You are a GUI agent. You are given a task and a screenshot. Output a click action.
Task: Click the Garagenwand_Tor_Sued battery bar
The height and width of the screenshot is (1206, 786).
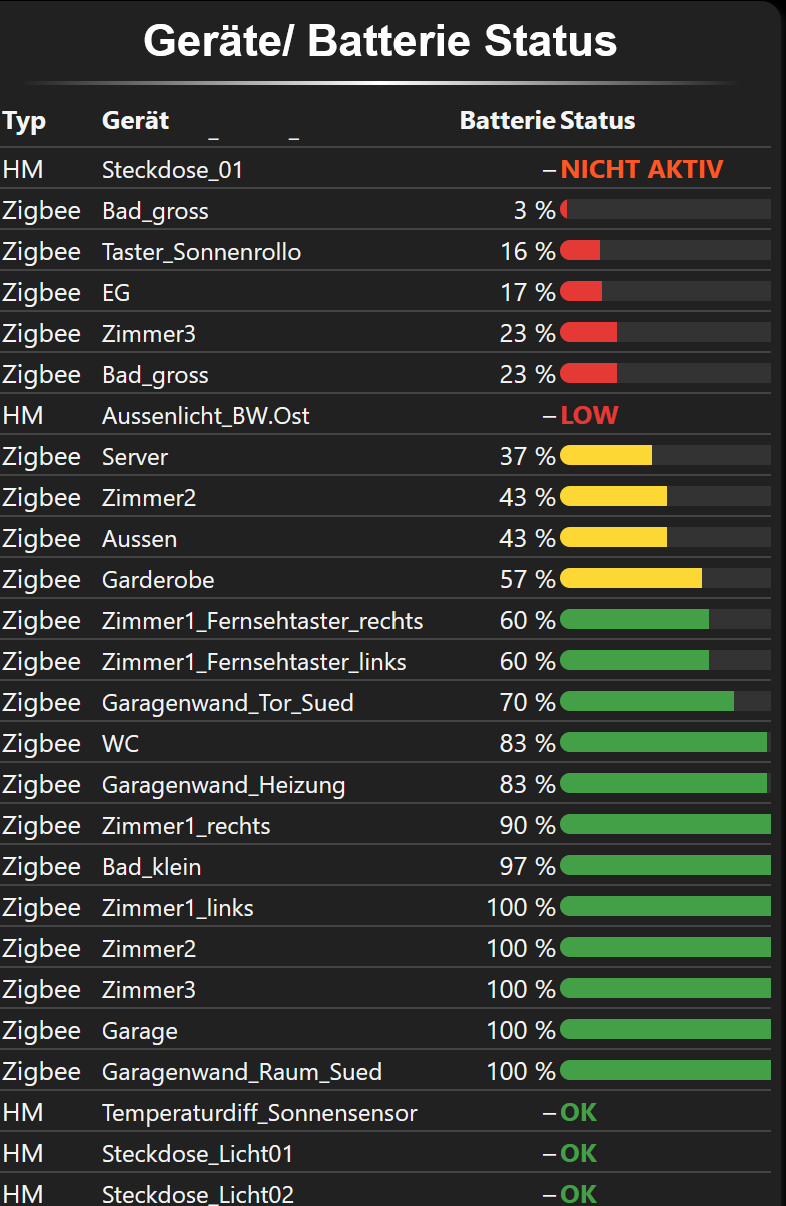pyautogui.click(x=665, y=703)
